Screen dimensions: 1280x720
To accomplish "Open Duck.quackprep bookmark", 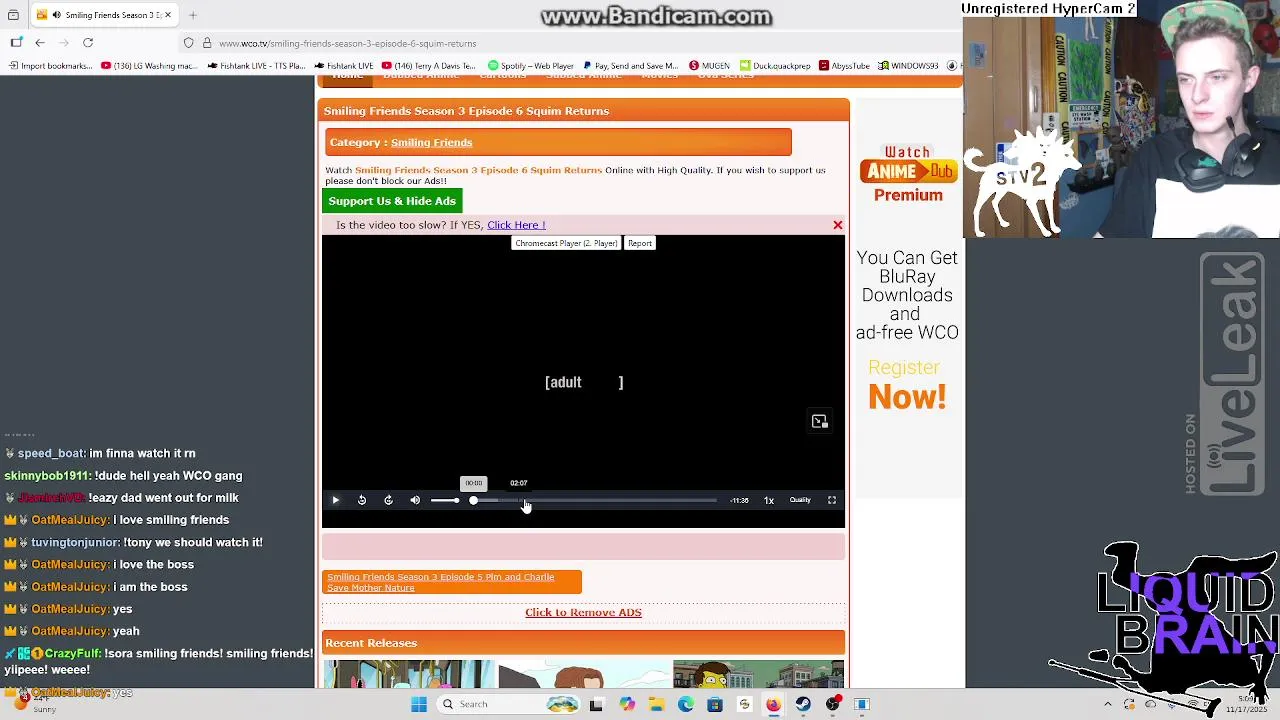I will [775, 66].
